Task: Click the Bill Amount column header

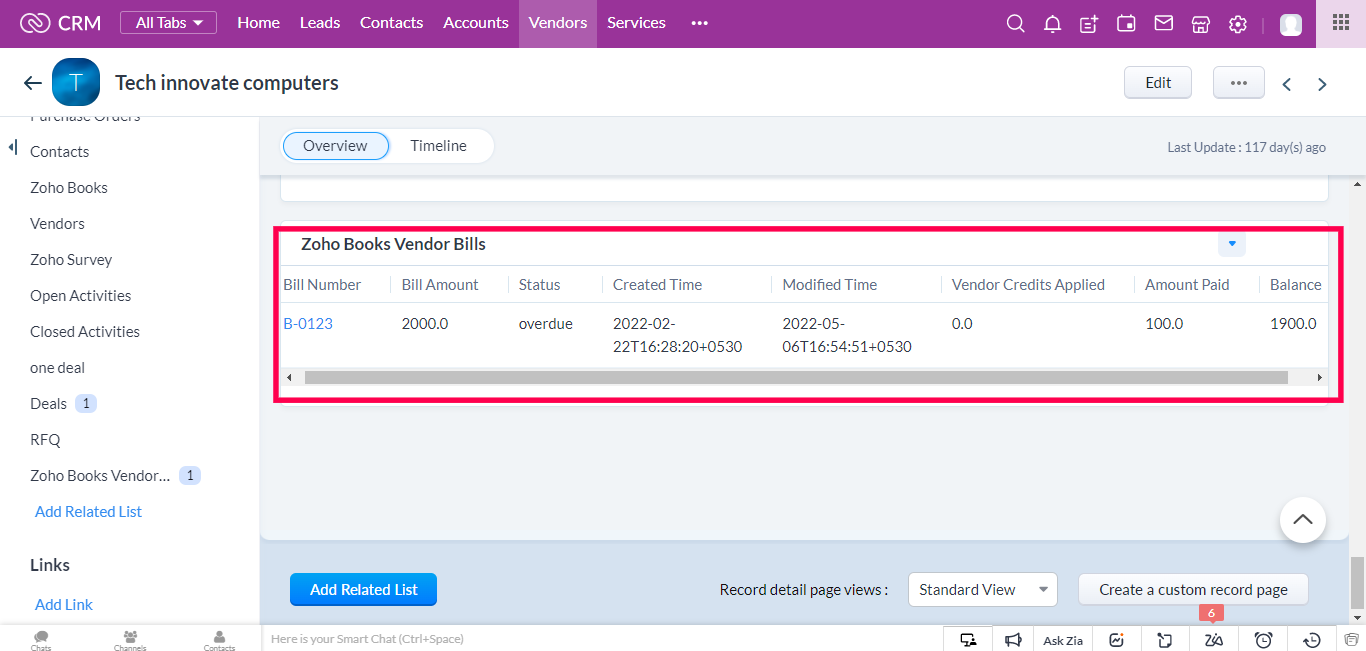Action: click(440, 285)
